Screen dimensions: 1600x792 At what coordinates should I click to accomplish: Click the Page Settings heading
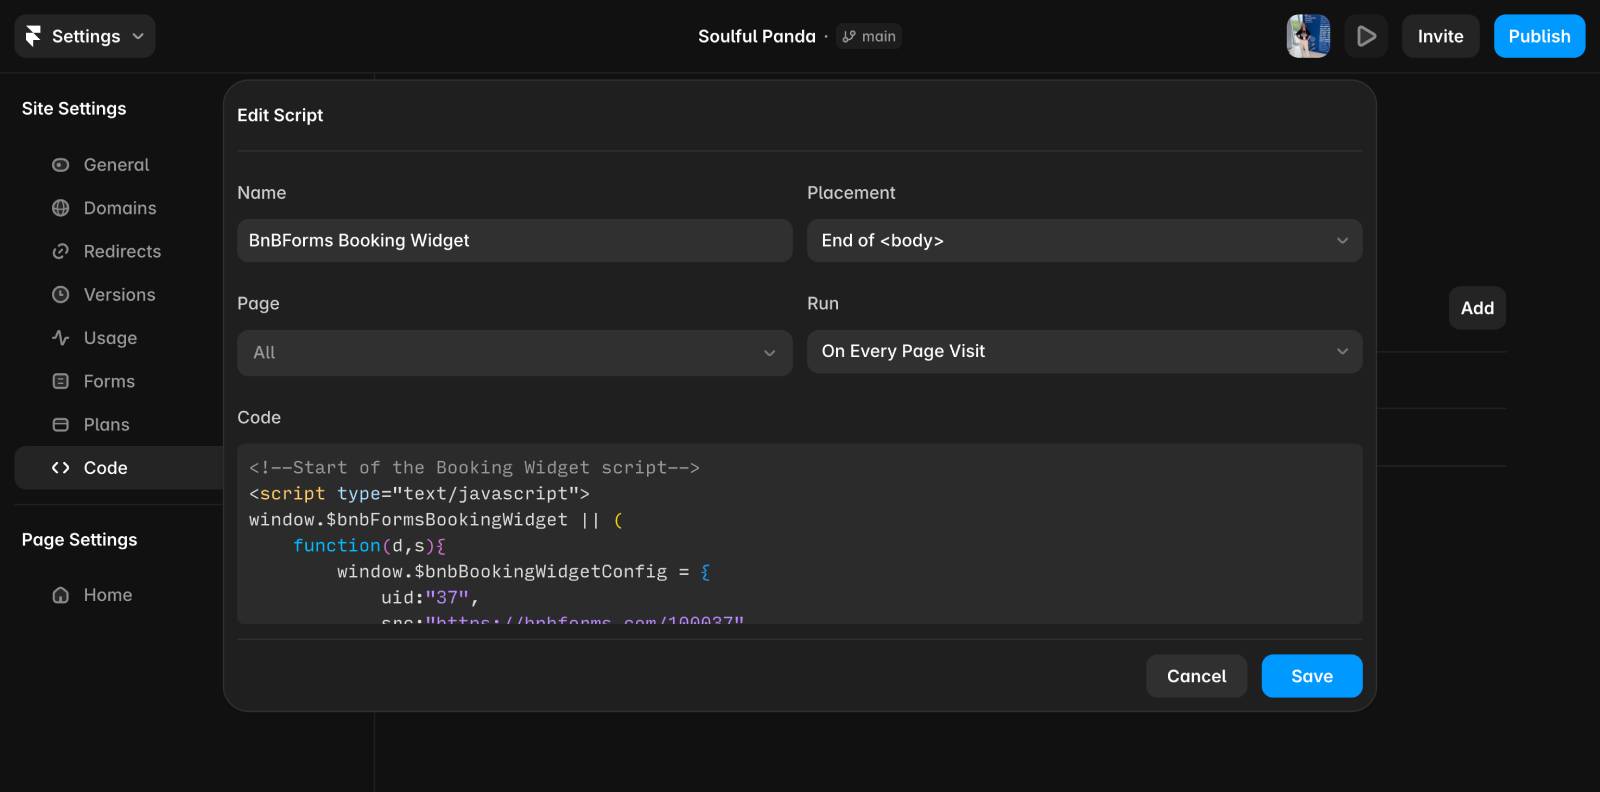[x=80, y=540]
